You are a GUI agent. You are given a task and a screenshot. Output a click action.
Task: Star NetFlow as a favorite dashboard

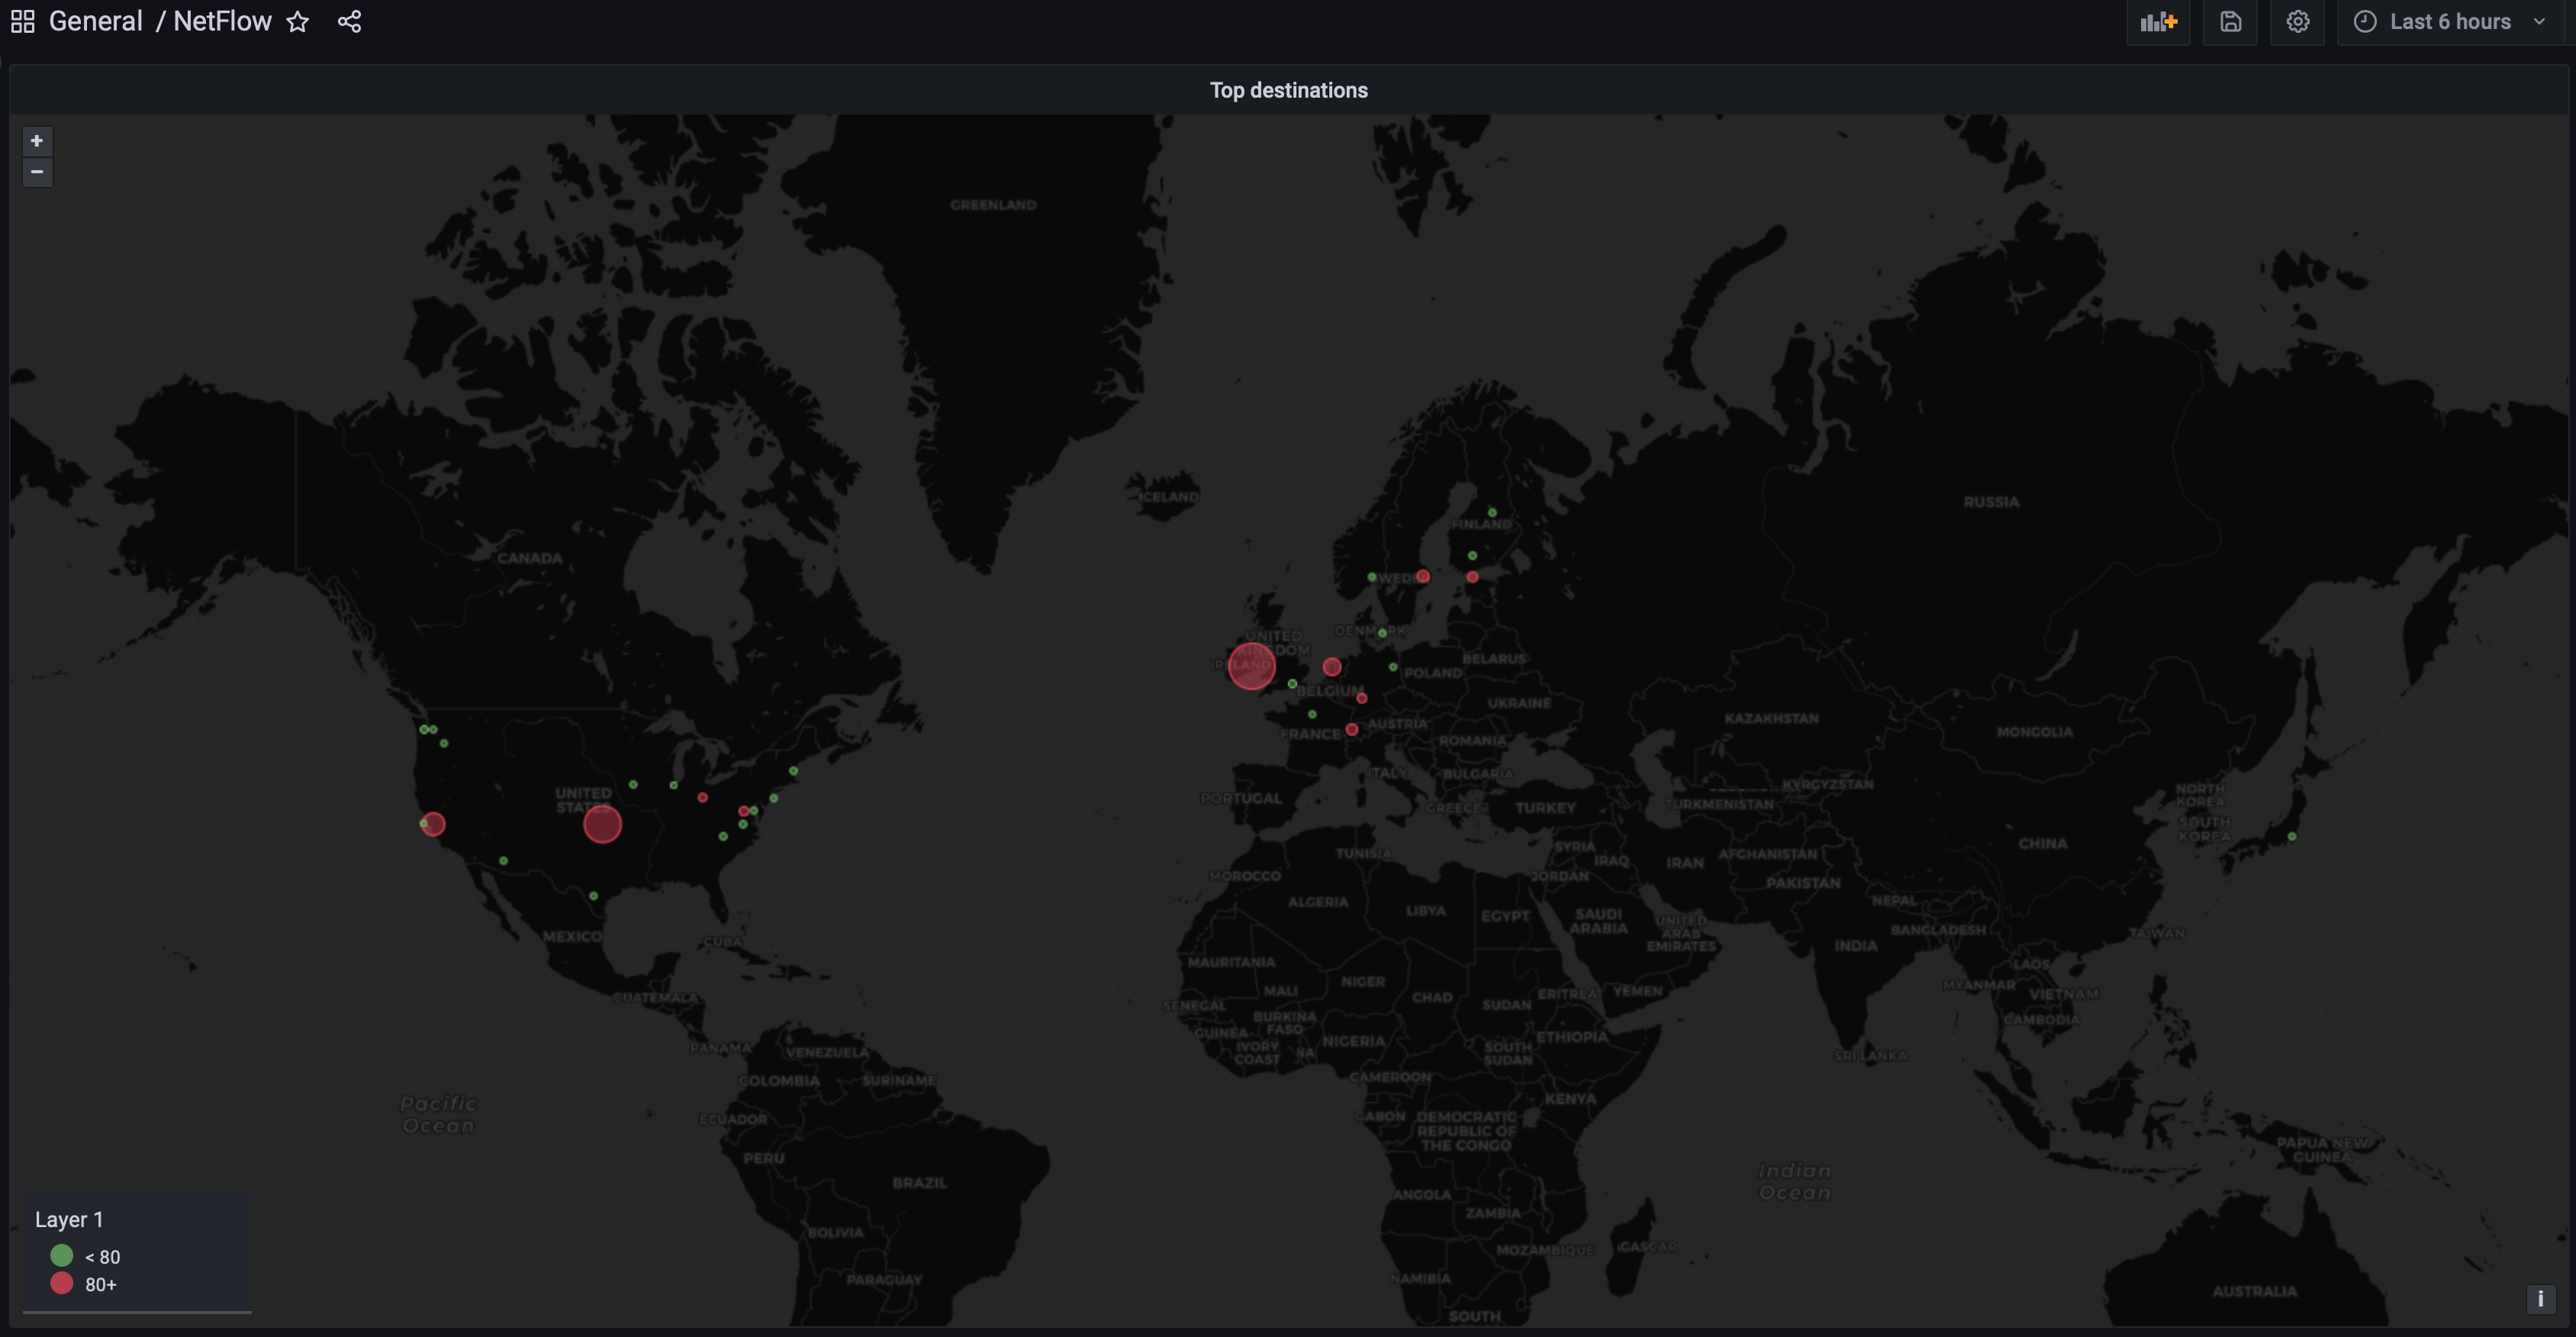298,21
